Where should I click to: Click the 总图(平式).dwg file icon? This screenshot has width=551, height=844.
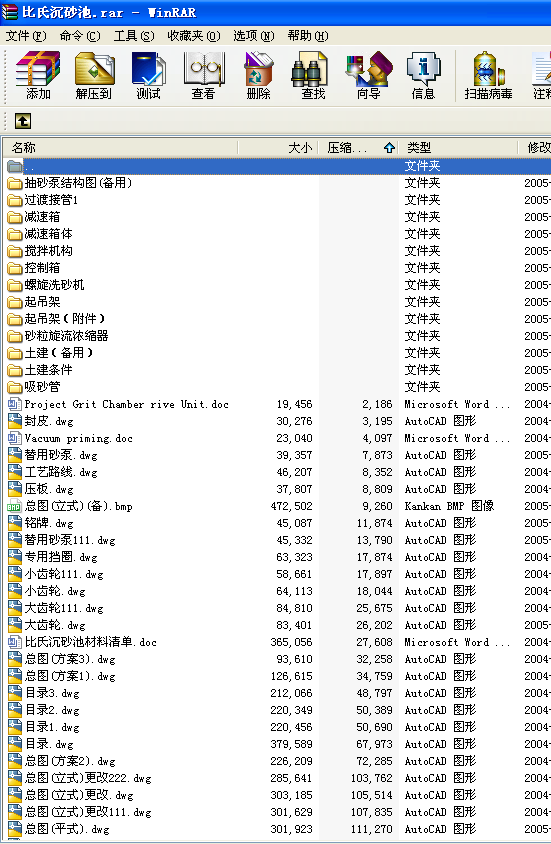(x=15, y=829)
